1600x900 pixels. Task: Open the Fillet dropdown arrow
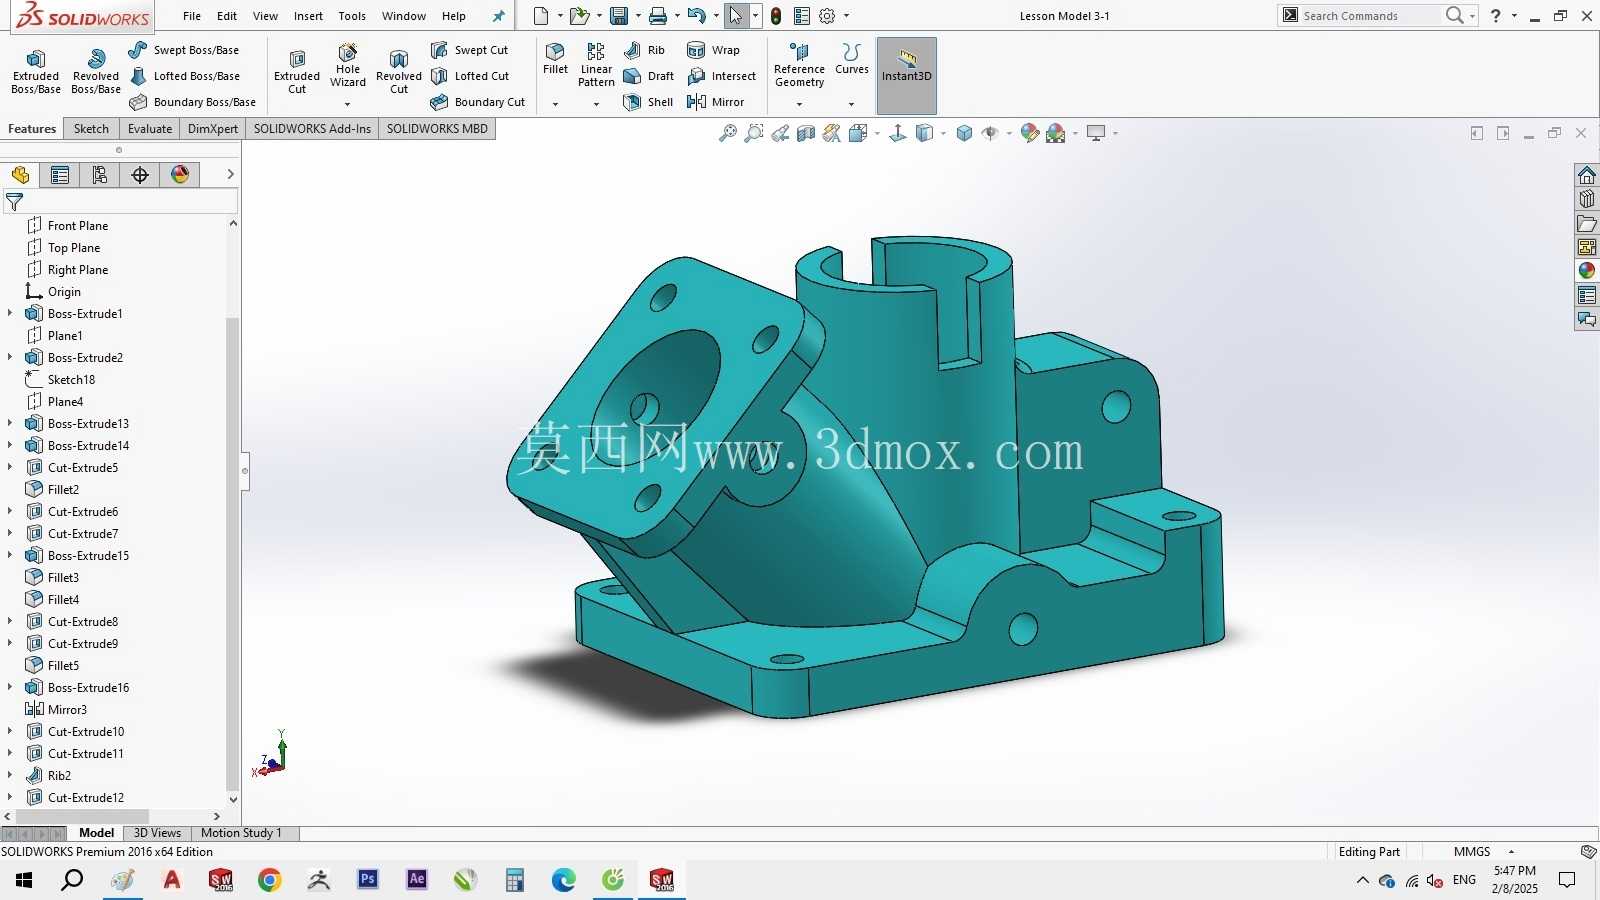pyautogui.click(x=555, y=104)
